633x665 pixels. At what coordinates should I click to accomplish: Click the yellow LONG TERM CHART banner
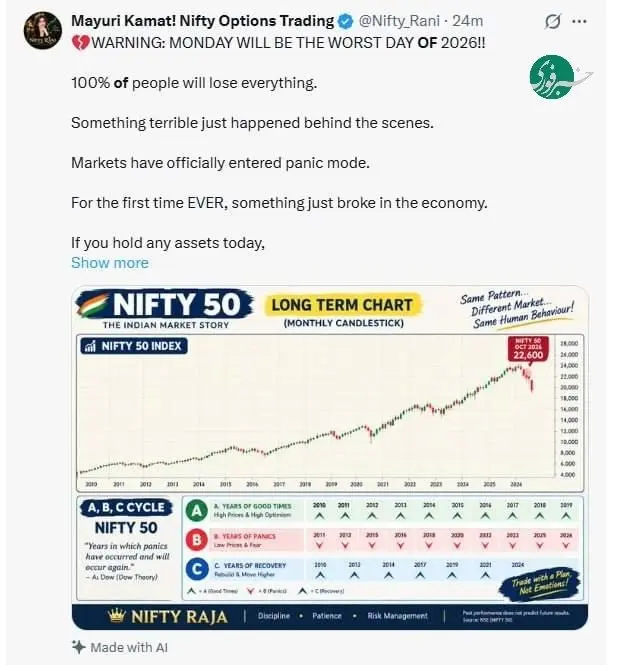pyautogui.click(x=343, y=305)
